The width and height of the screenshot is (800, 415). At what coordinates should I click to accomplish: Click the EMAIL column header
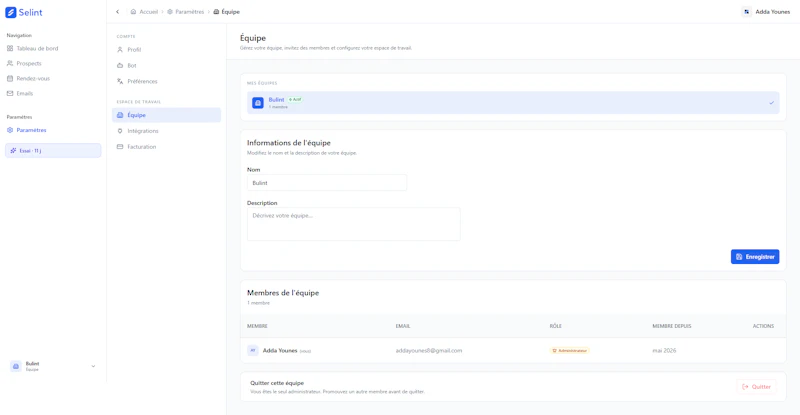click(403, 326)
